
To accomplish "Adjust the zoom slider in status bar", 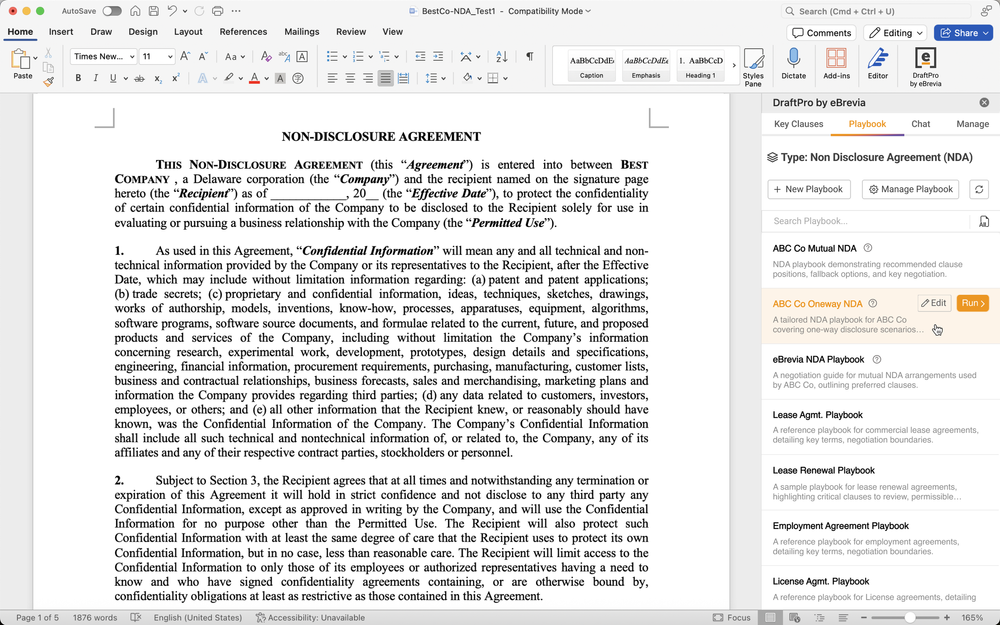I will tap(910, 617).
